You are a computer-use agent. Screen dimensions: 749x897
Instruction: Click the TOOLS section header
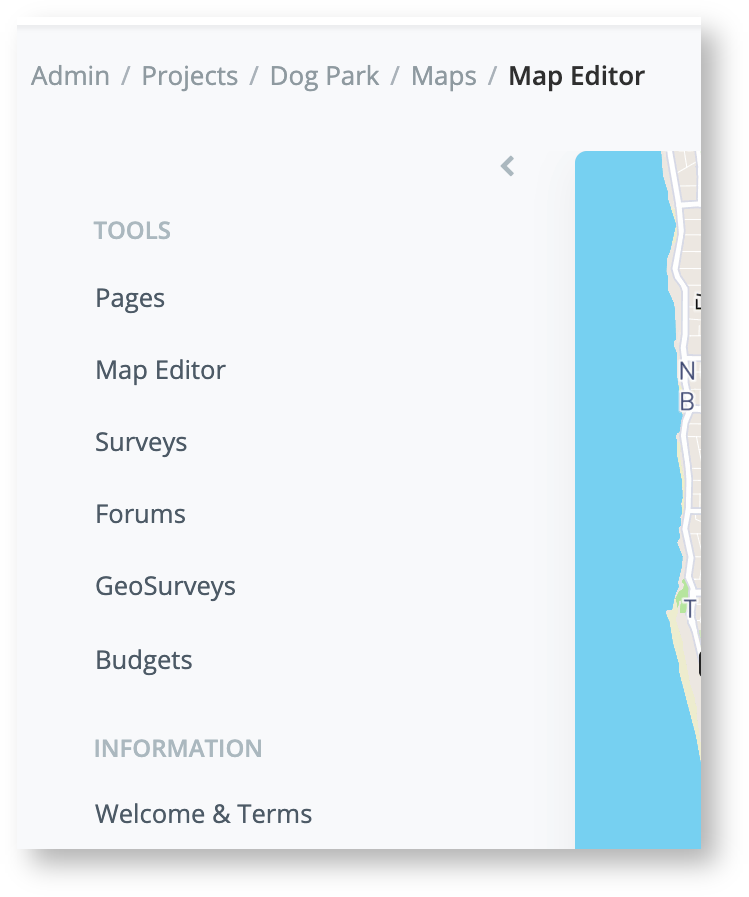[132, 230]
